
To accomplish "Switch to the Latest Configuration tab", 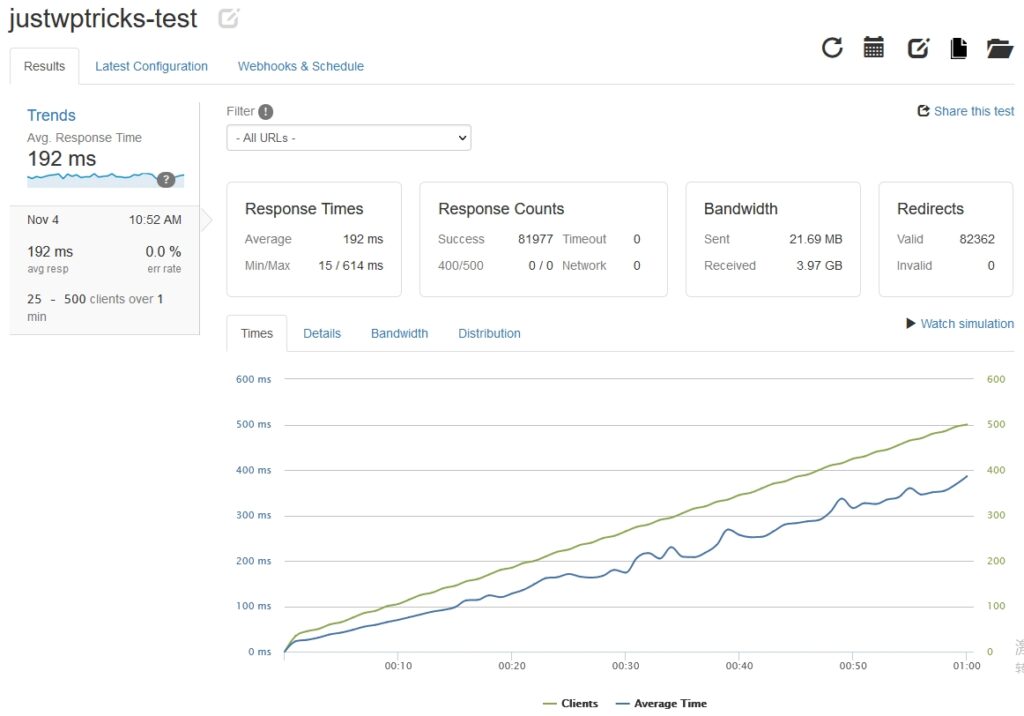I will pos(151,66).
